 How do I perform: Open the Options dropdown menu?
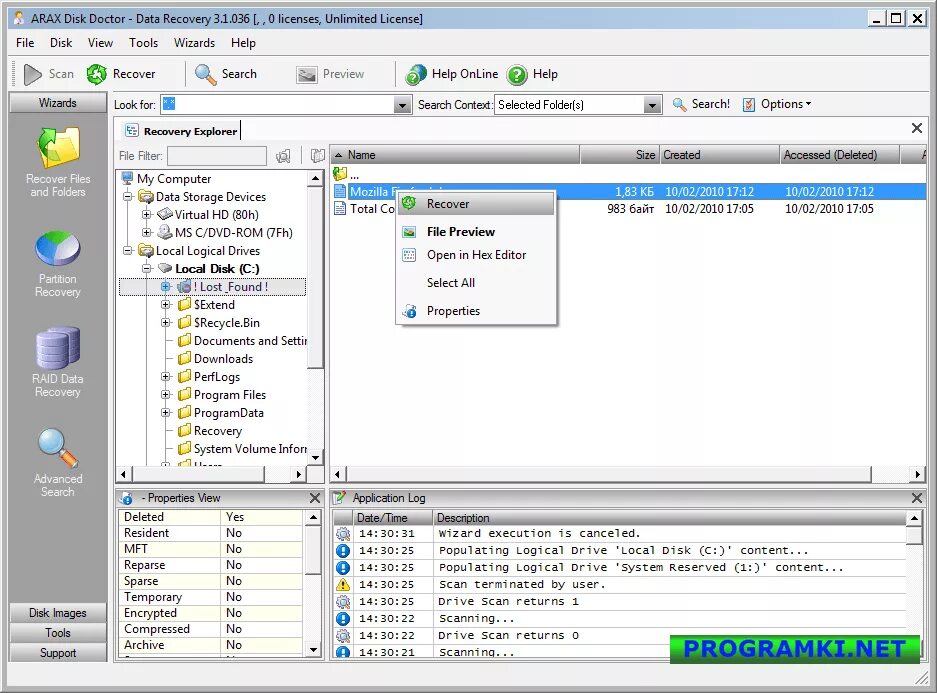tap(777, 104)
